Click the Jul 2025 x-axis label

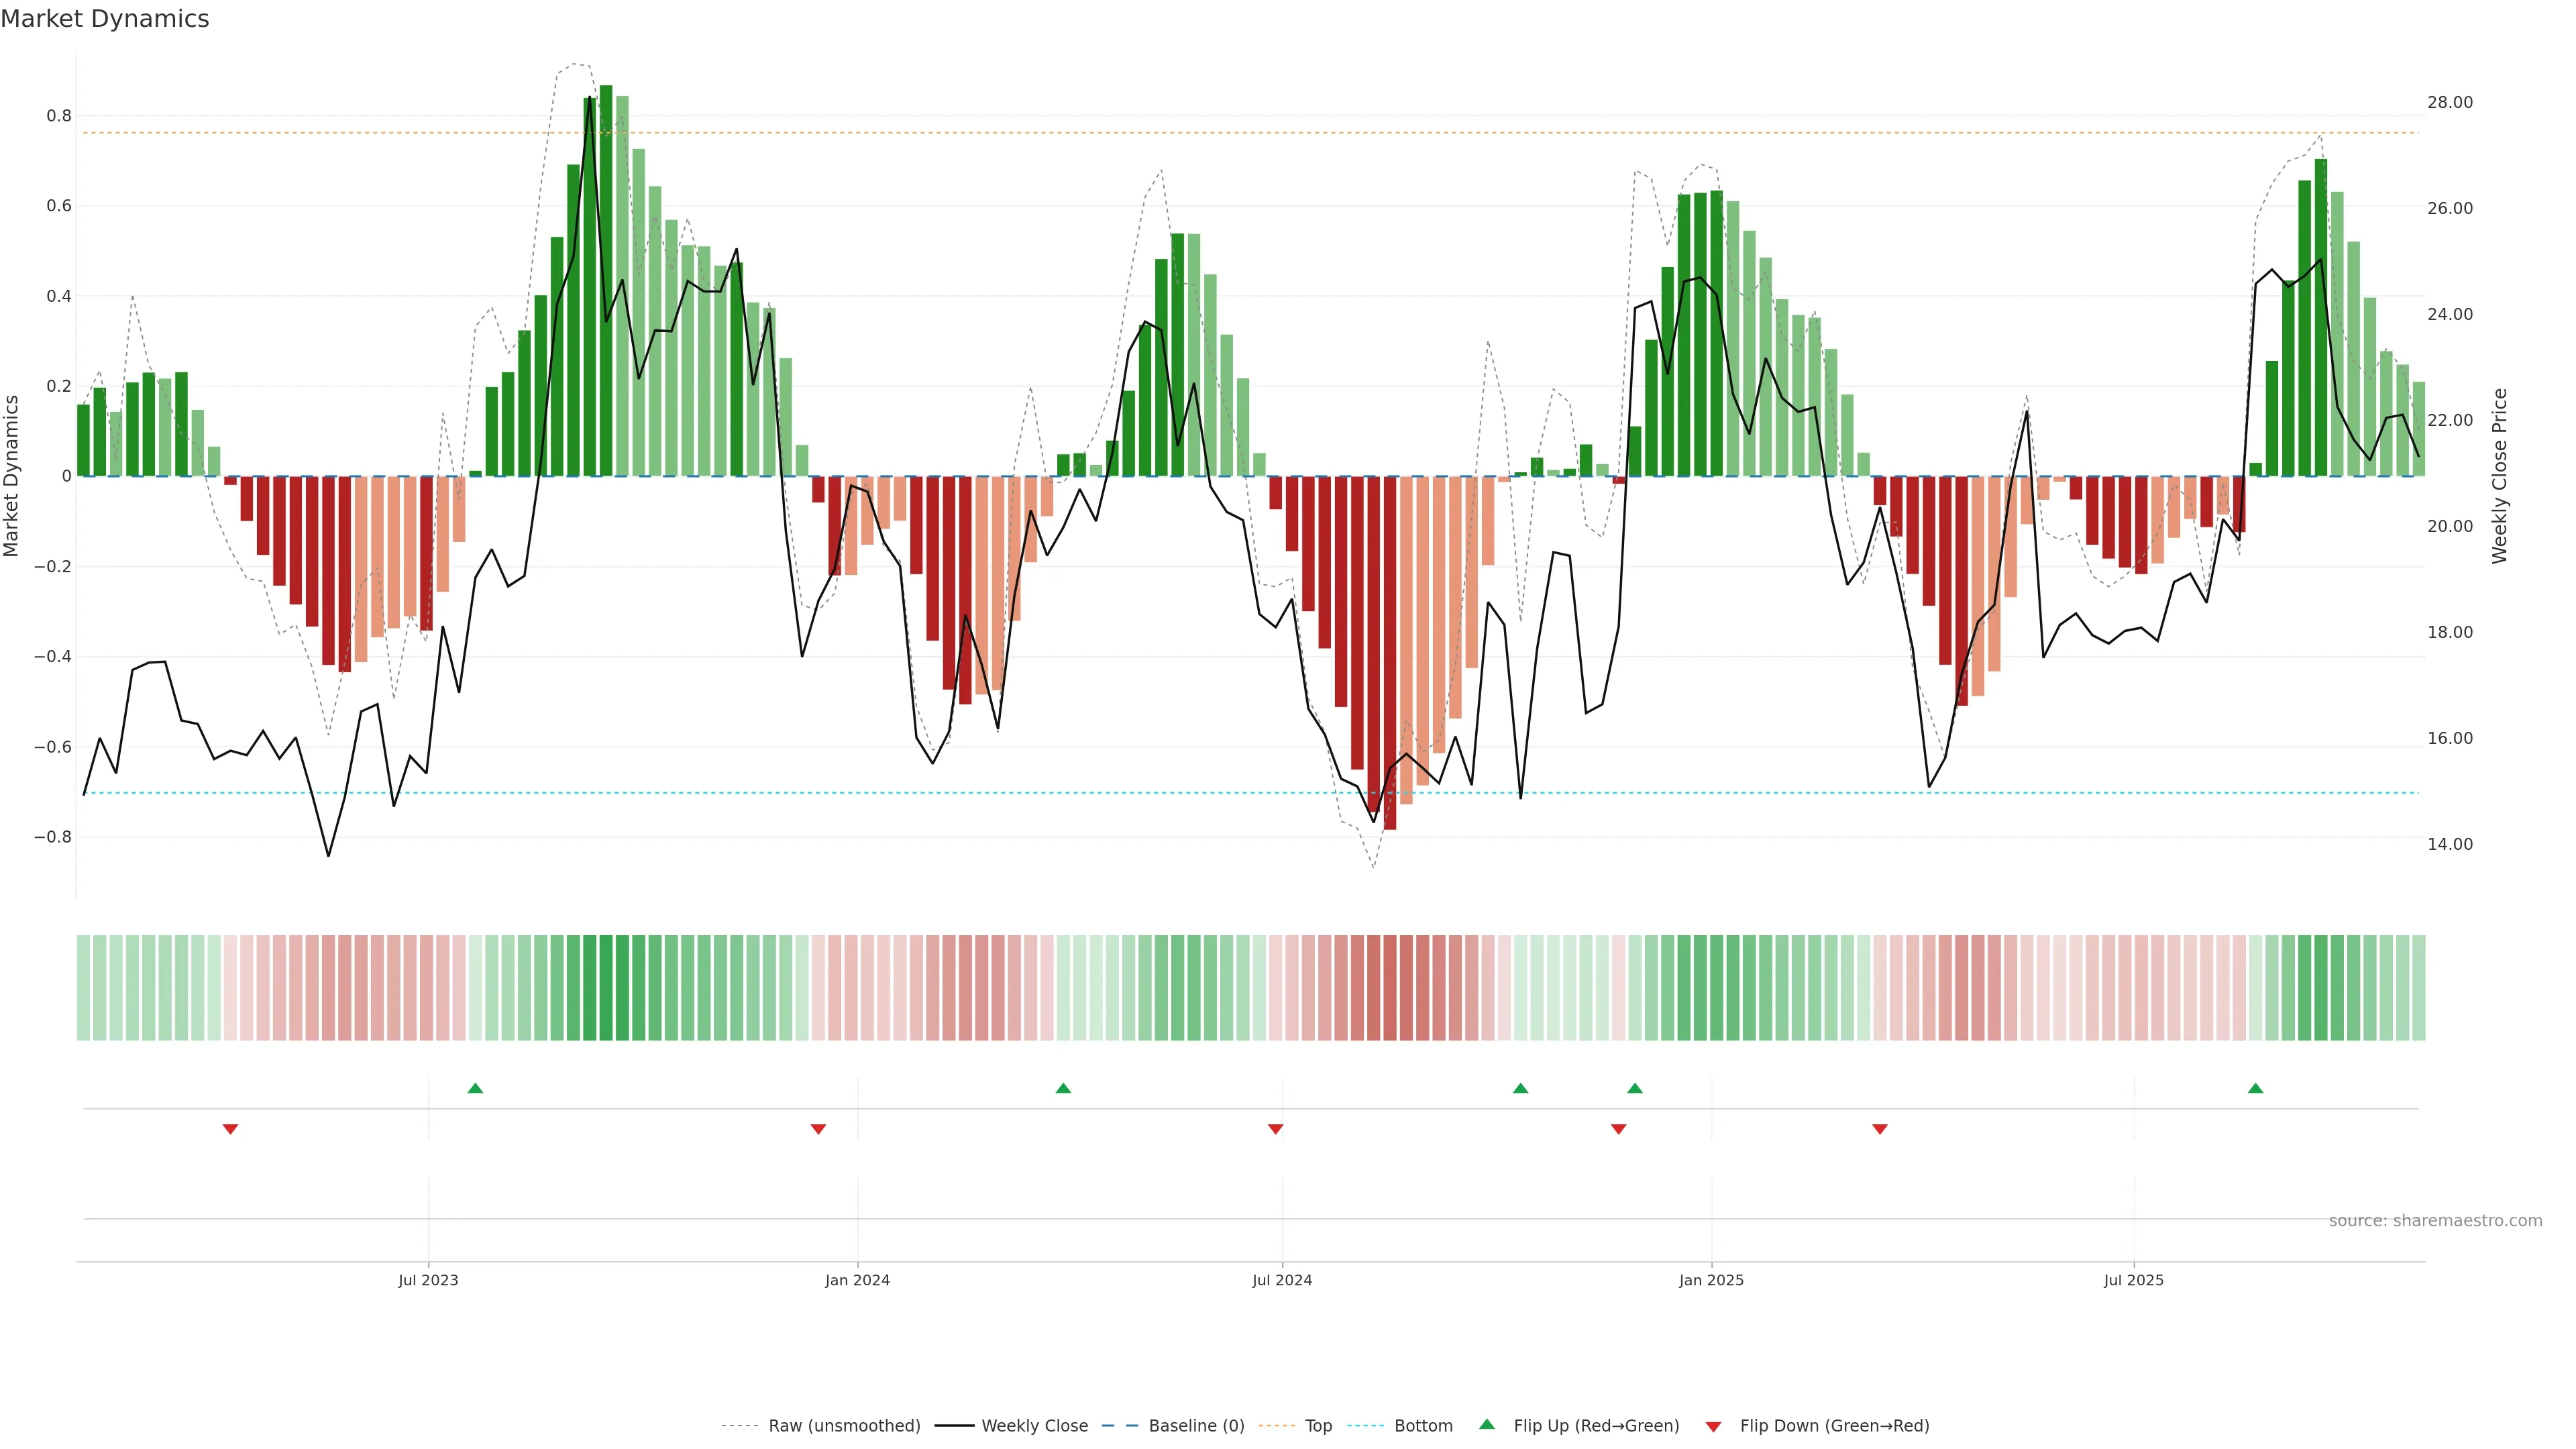(x=2133, y=1280)
